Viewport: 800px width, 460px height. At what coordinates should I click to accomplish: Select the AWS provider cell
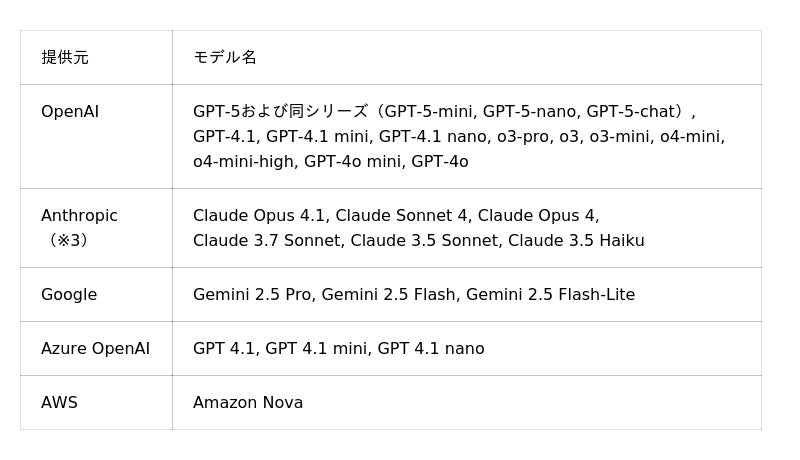coord(59,403)
